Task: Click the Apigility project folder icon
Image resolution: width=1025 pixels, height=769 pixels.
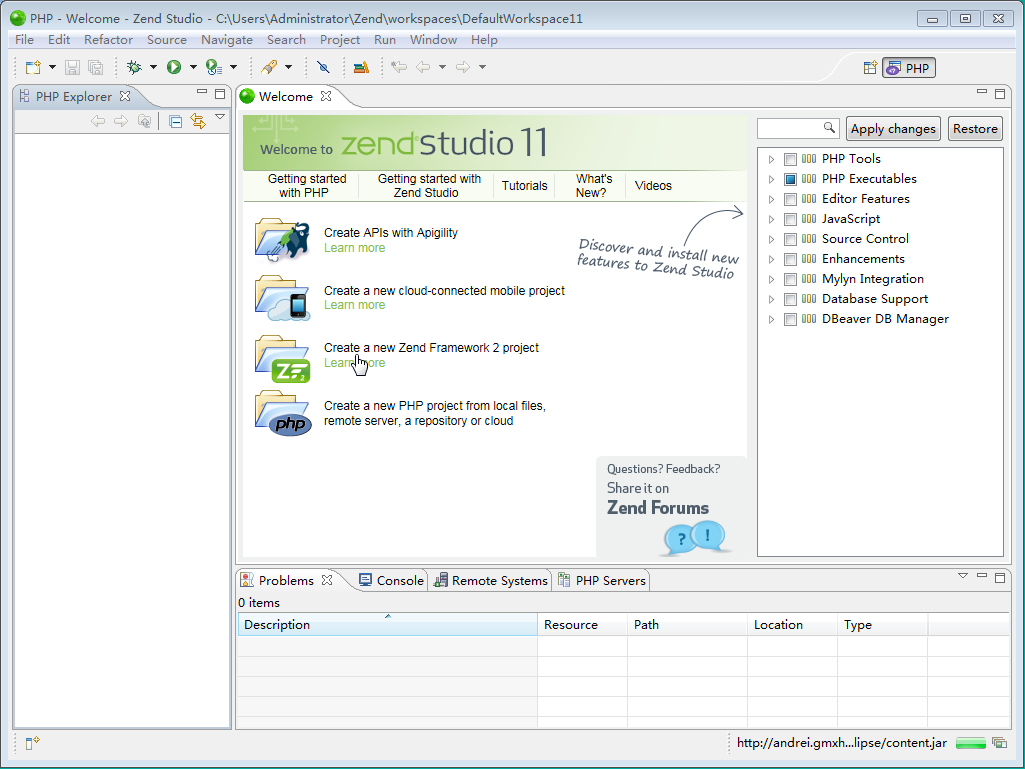Action: click(282, 241)
